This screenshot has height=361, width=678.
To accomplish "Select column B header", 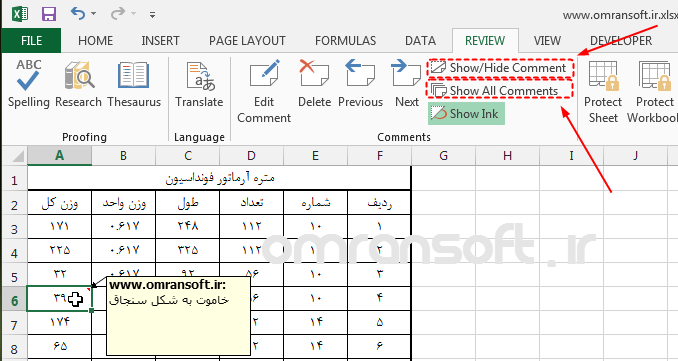I will [x=124, y=156].
